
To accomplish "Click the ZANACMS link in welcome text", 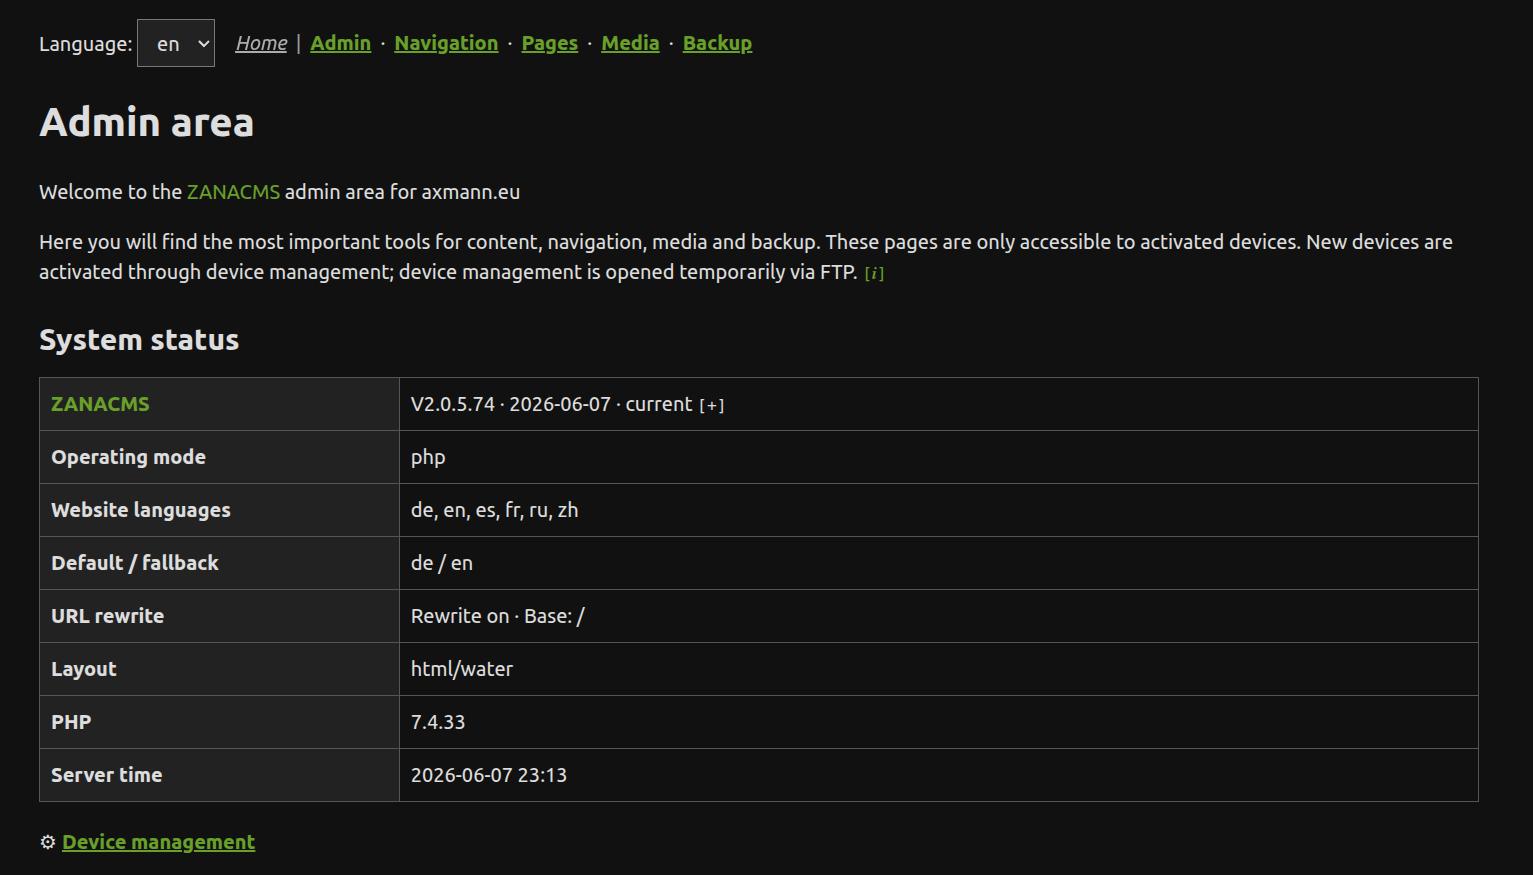I will 233,192.
